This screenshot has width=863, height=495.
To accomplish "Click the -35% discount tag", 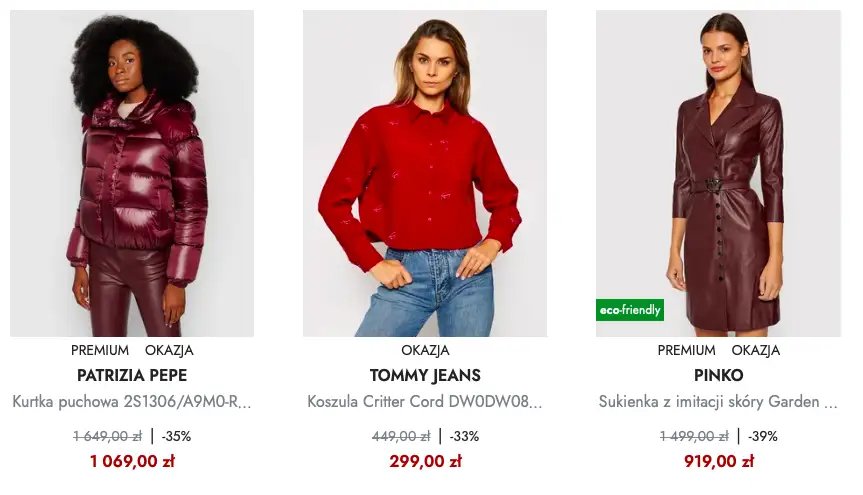I will click(x=177, y=436).
